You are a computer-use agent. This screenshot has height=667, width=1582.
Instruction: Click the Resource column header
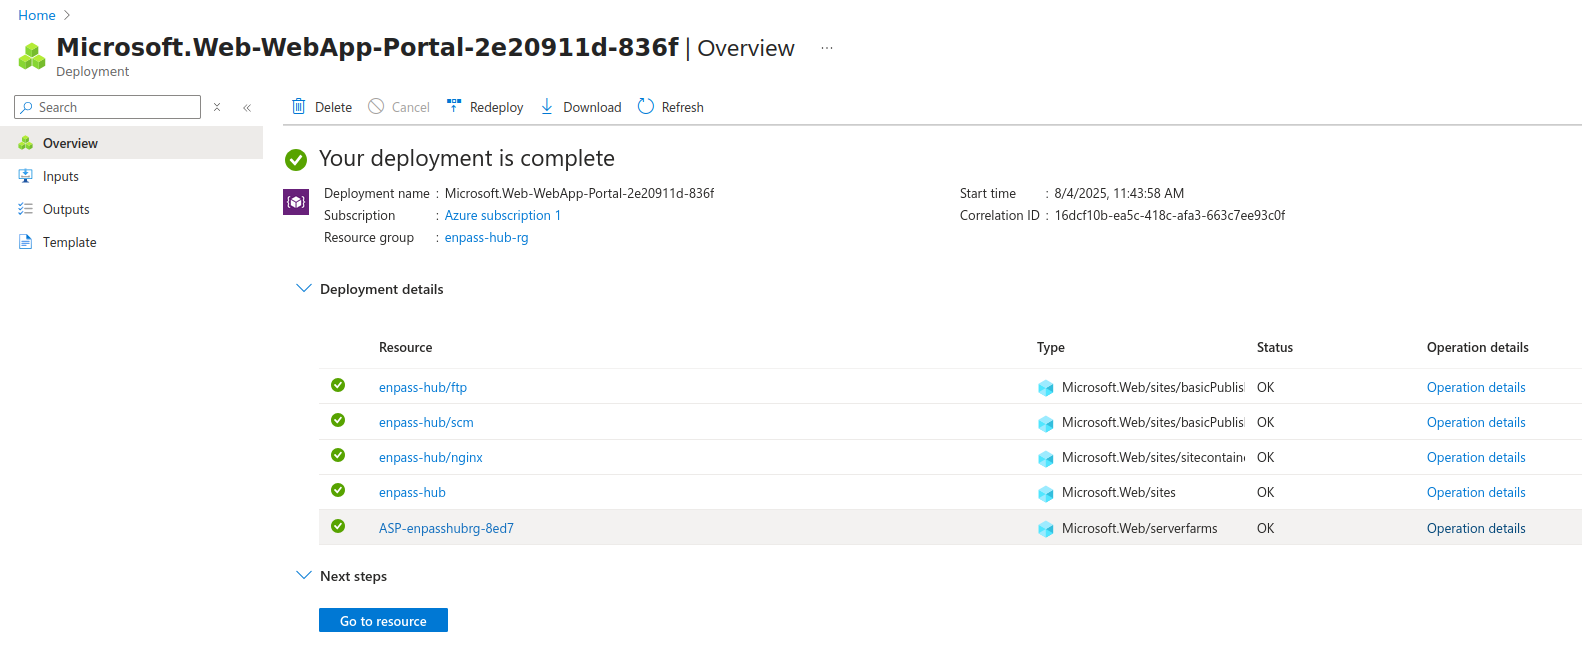click(405, 347)
